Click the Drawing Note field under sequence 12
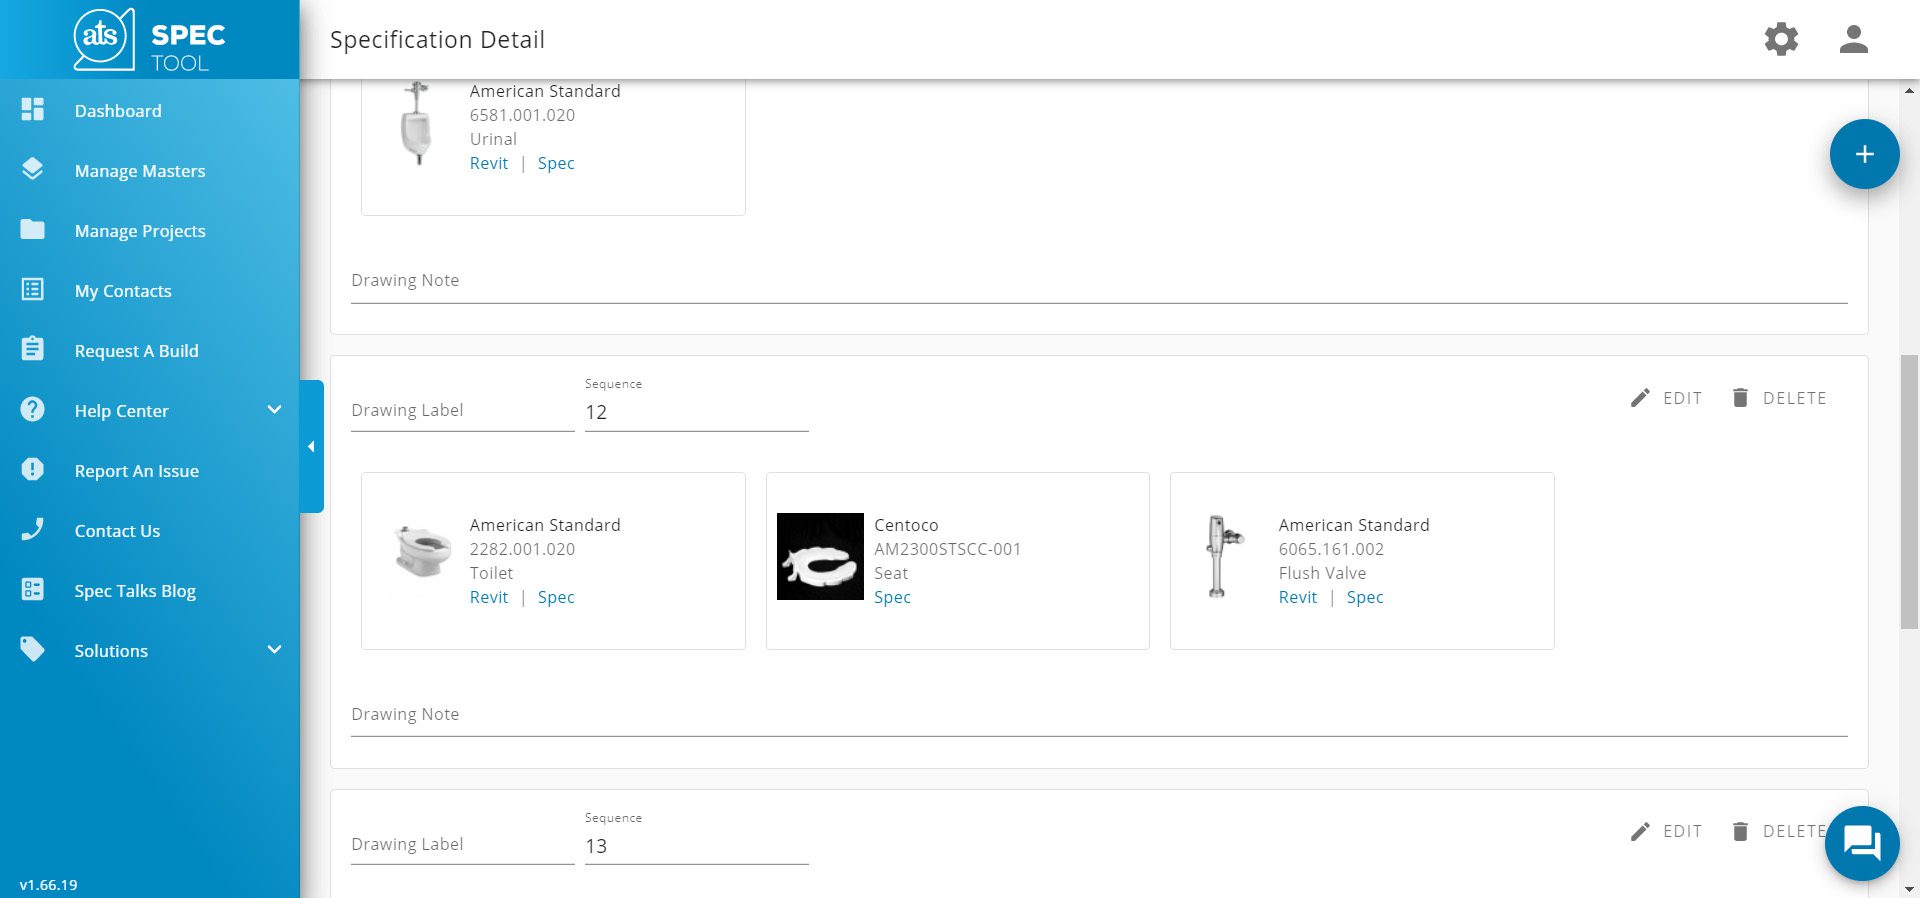 click(1099, 715)
